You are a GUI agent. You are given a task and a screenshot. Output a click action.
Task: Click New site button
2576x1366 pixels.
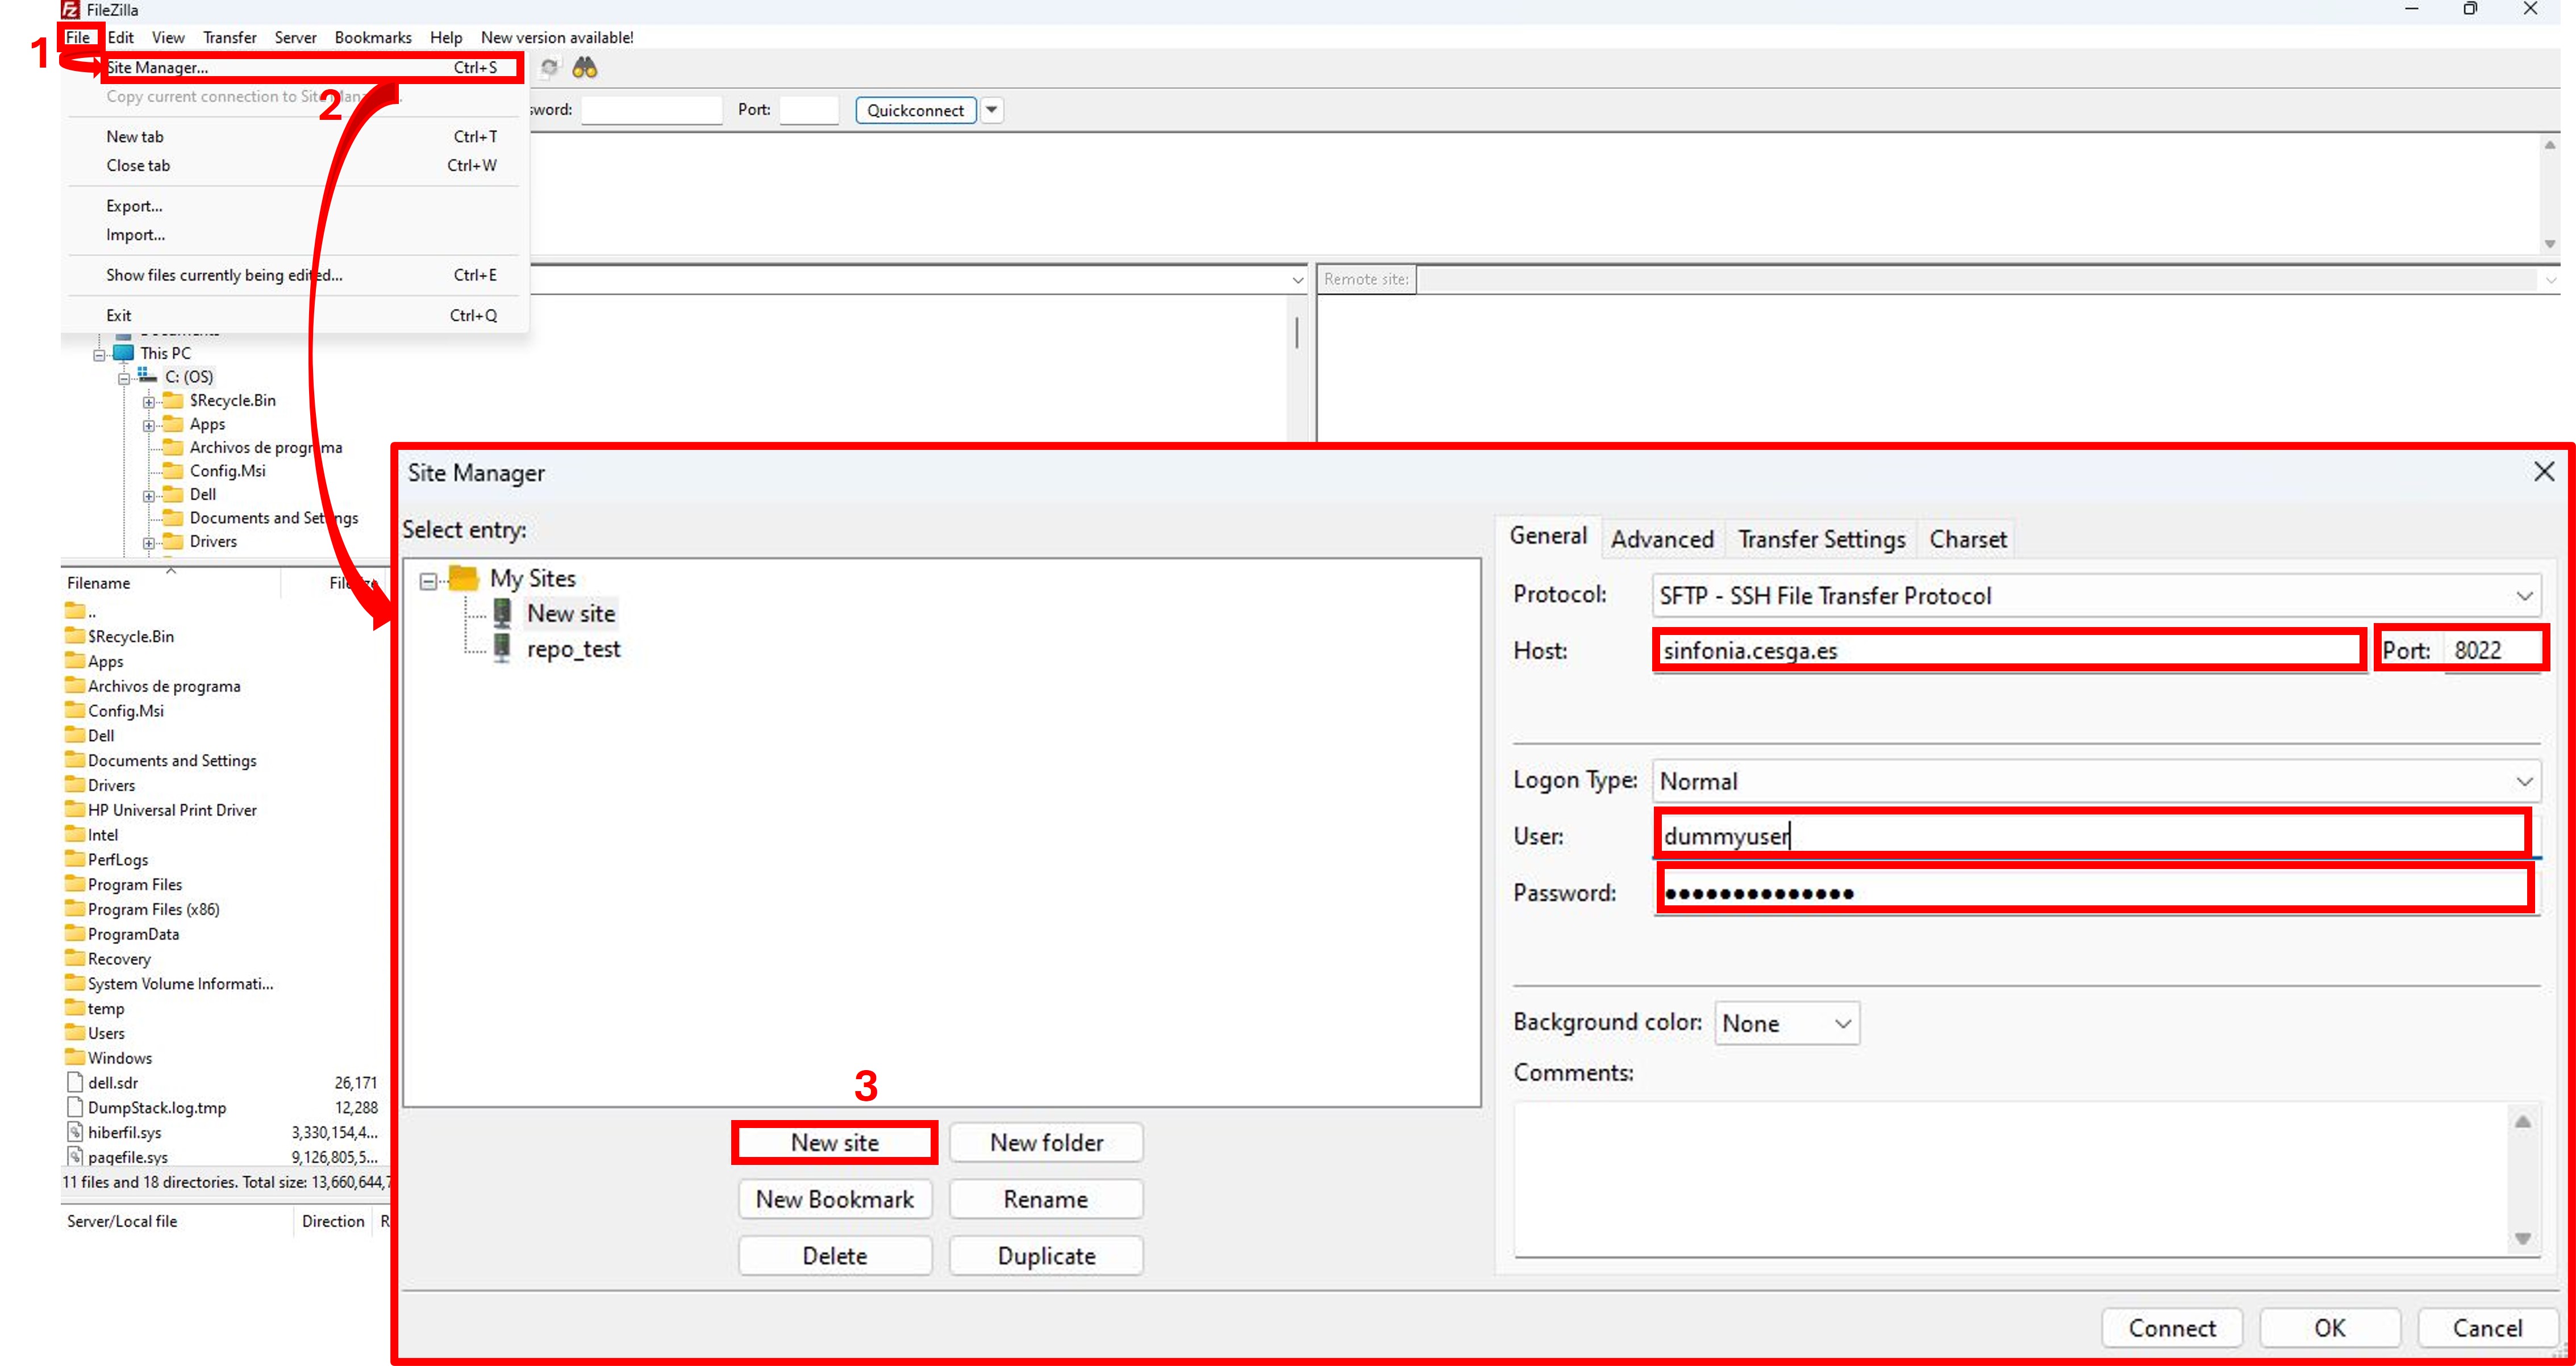(835, 1141)
